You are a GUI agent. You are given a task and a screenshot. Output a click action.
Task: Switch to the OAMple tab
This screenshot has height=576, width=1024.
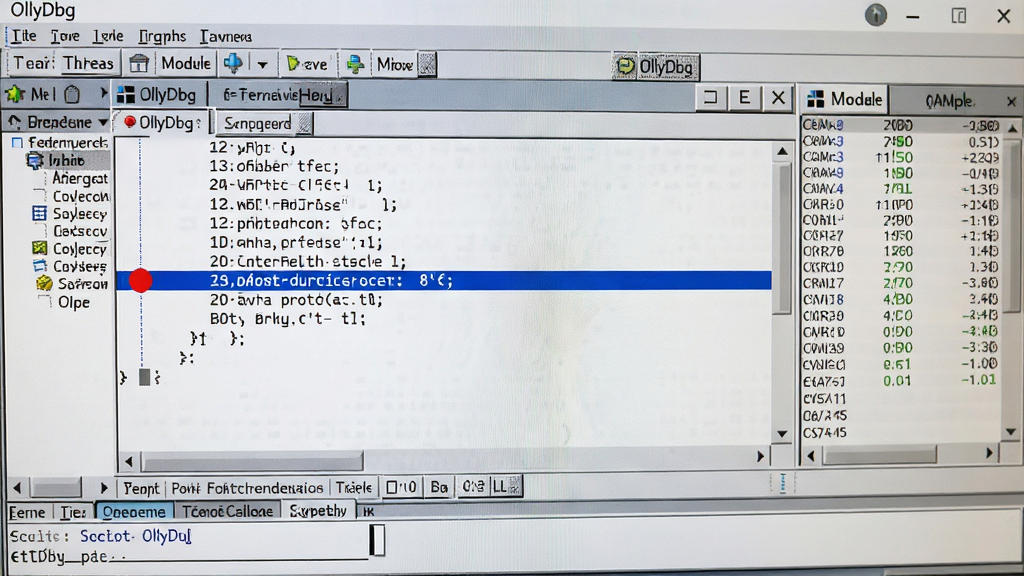[x=948, y=101]
